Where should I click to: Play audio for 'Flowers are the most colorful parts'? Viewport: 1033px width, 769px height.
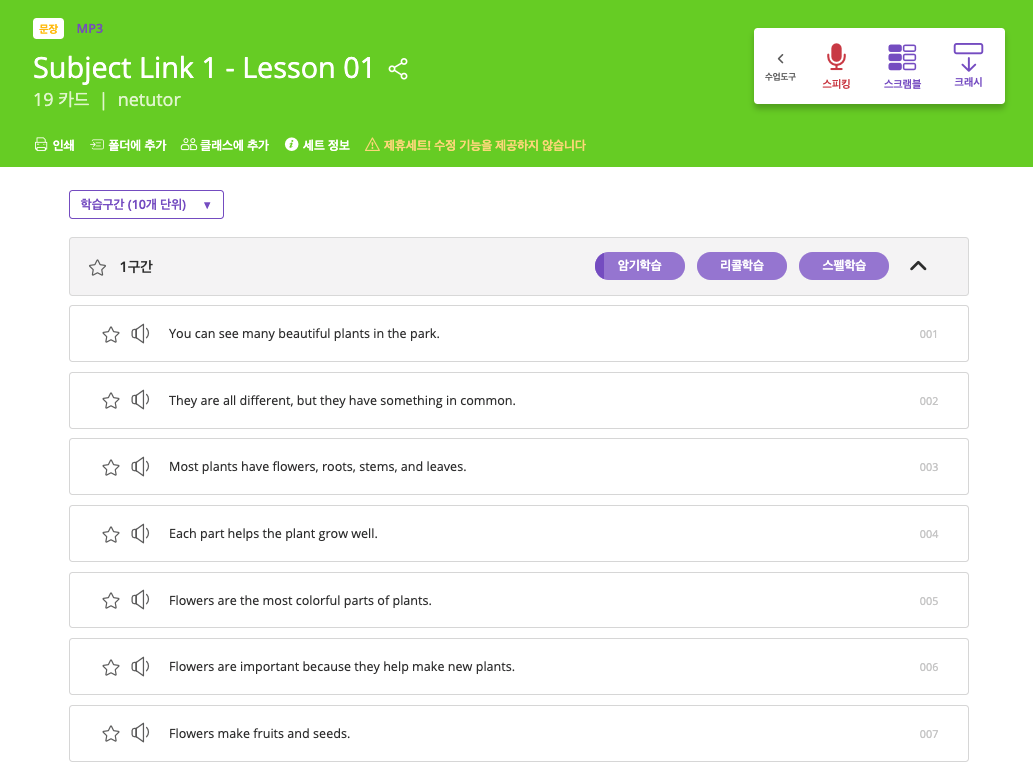pos(140,600)
